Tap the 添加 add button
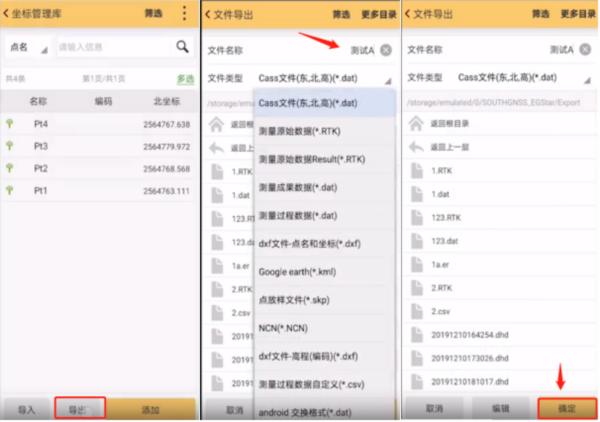The height and width of the screenshot is (422, 600). (x=151, y=409)
